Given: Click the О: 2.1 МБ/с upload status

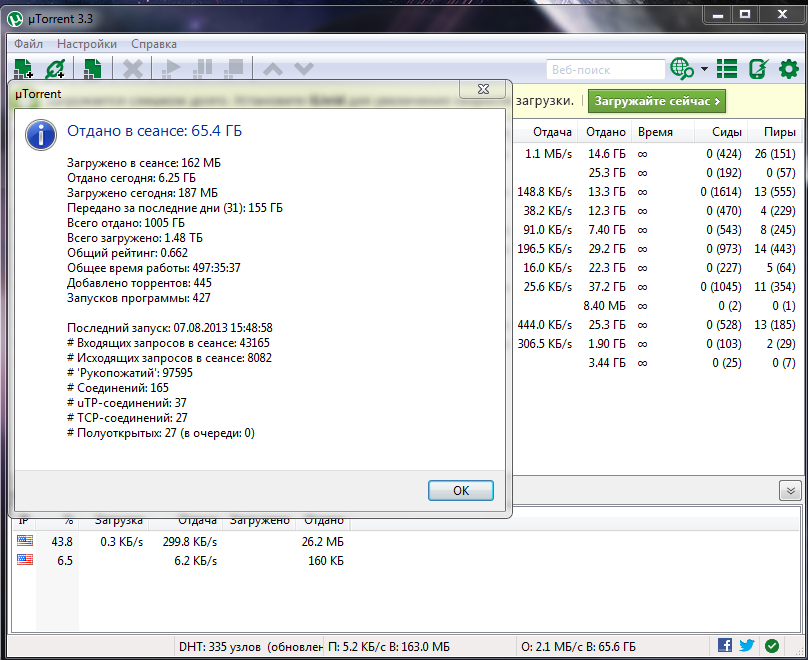Looking at the screenshot, I should pyautogui.click(x=578, y=647).
